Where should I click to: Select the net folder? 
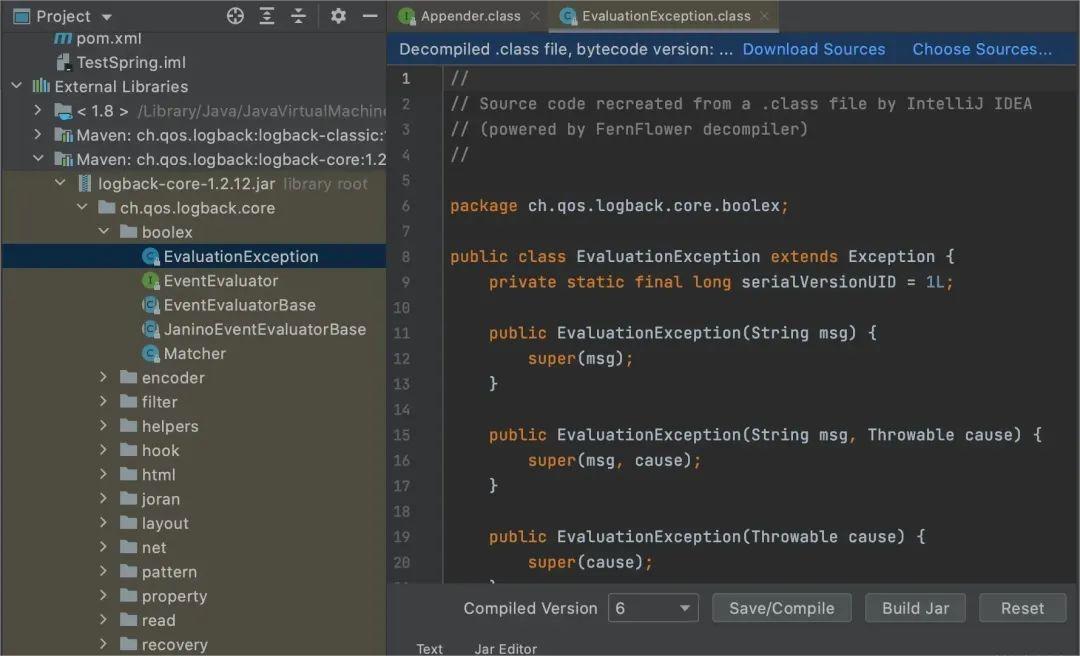click(x=154, y=547)
